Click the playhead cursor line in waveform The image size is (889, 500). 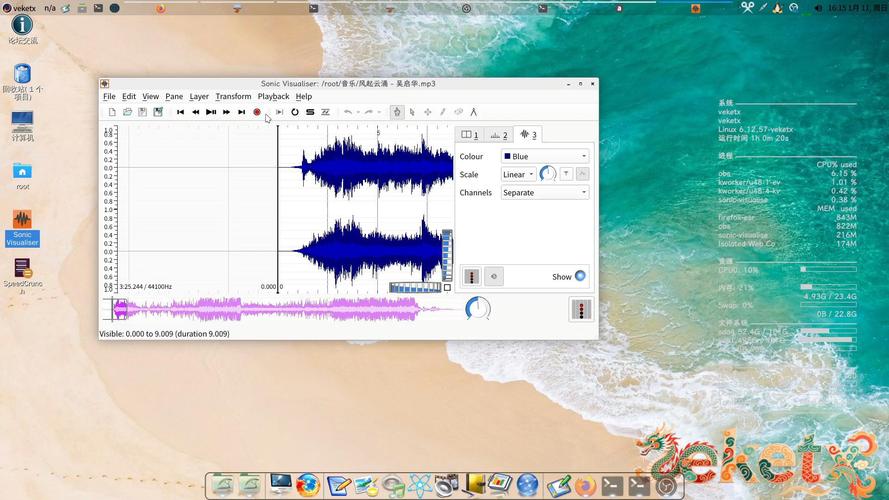[x=278, y=209]
